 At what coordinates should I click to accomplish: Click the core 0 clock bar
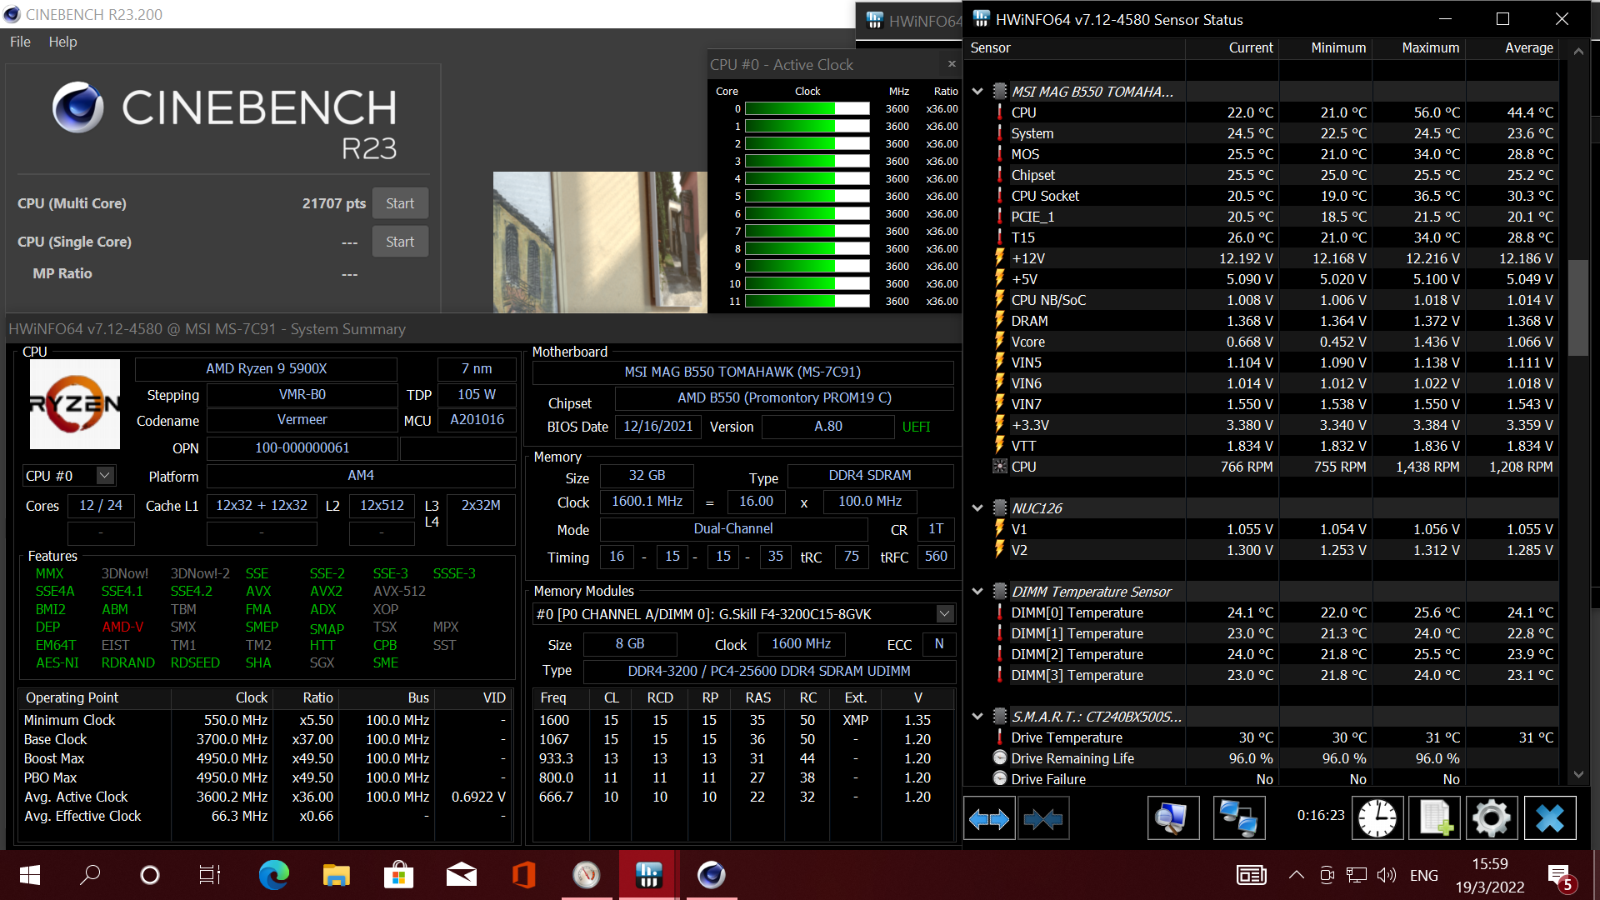[x=807, y=109]
